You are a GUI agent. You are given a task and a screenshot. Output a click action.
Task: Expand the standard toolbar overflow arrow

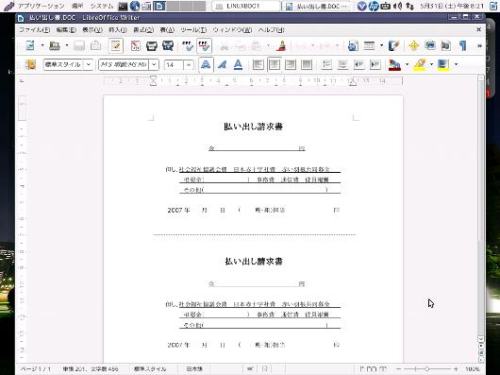point(480,46)
